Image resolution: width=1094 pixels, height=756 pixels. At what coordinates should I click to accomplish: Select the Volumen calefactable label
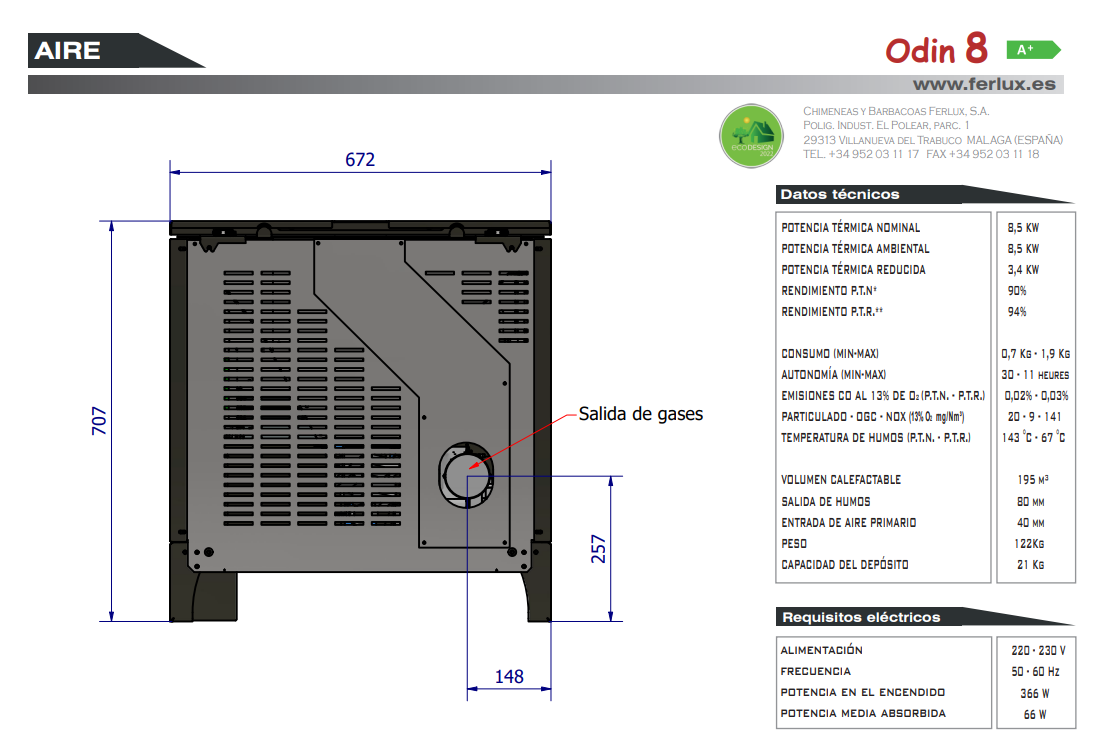point(841,480)
